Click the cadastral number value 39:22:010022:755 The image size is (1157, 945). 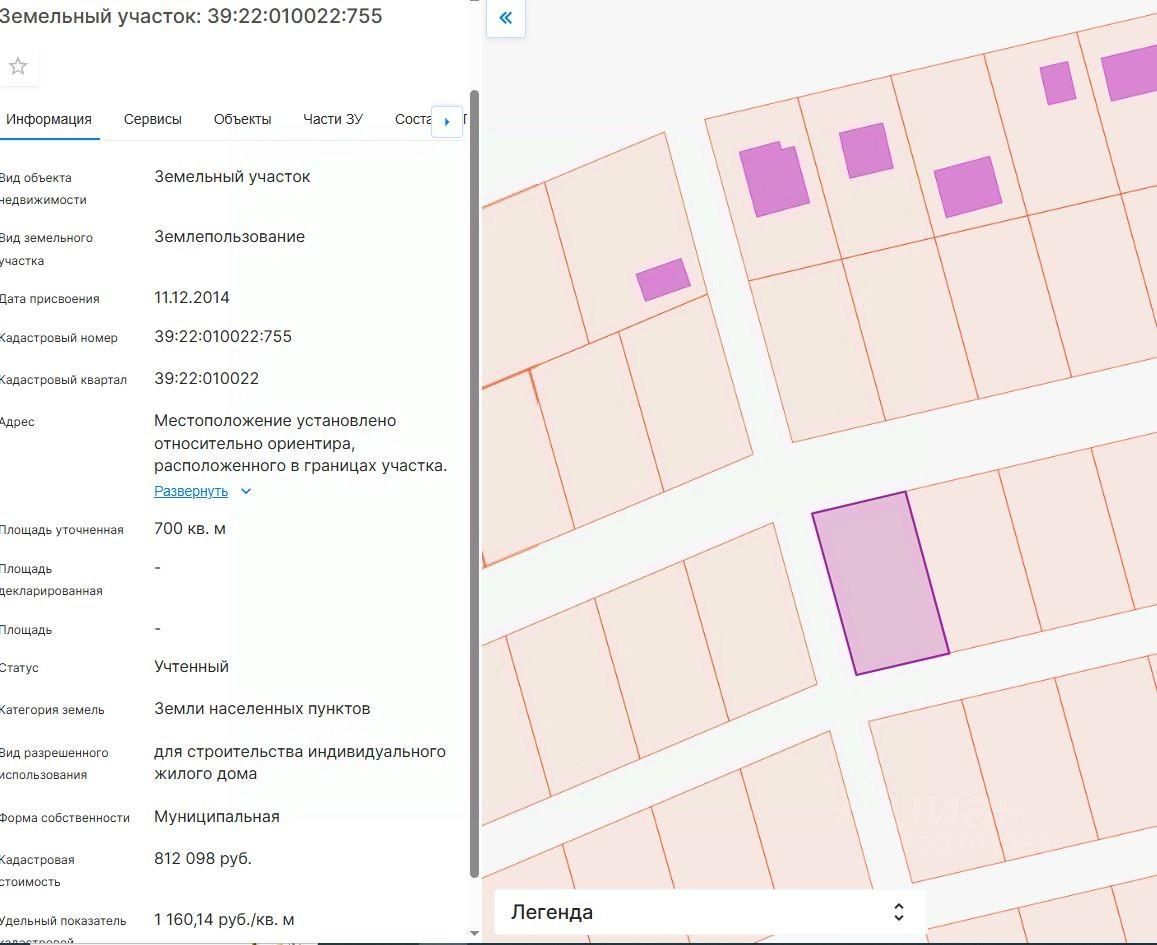click(223, 337)
